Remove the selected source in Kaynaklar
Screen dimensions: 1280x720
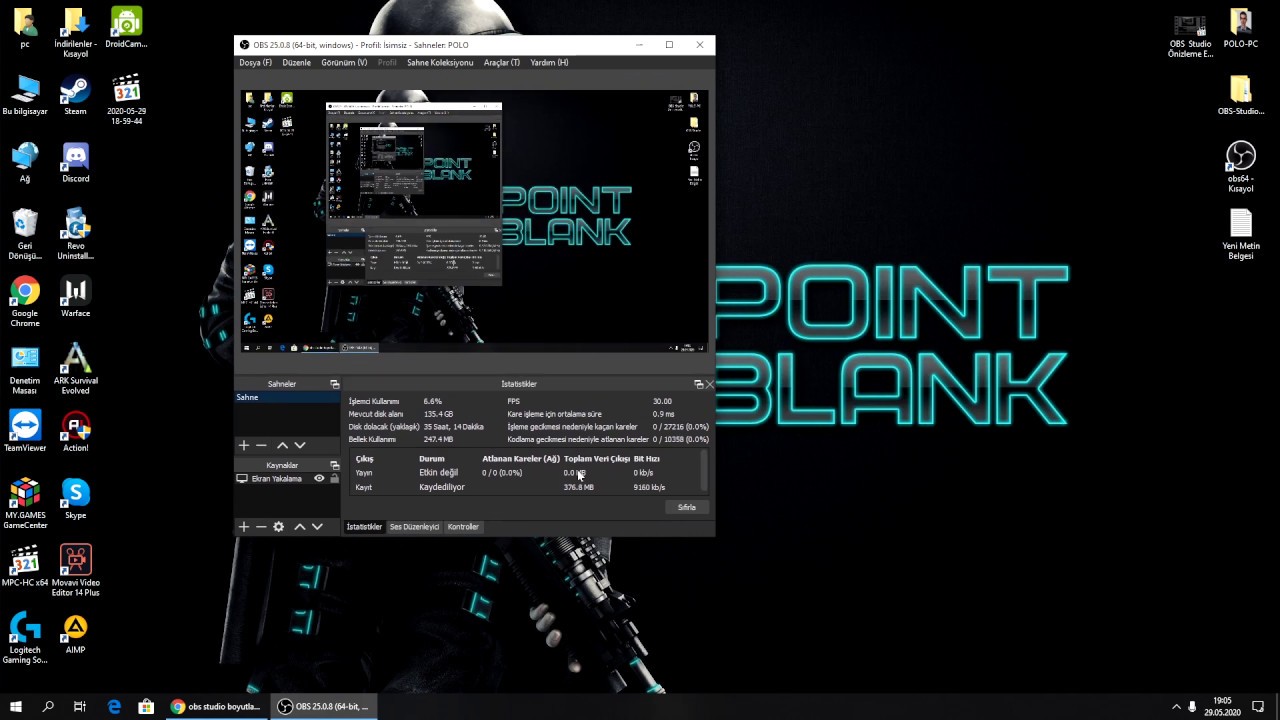261,527
